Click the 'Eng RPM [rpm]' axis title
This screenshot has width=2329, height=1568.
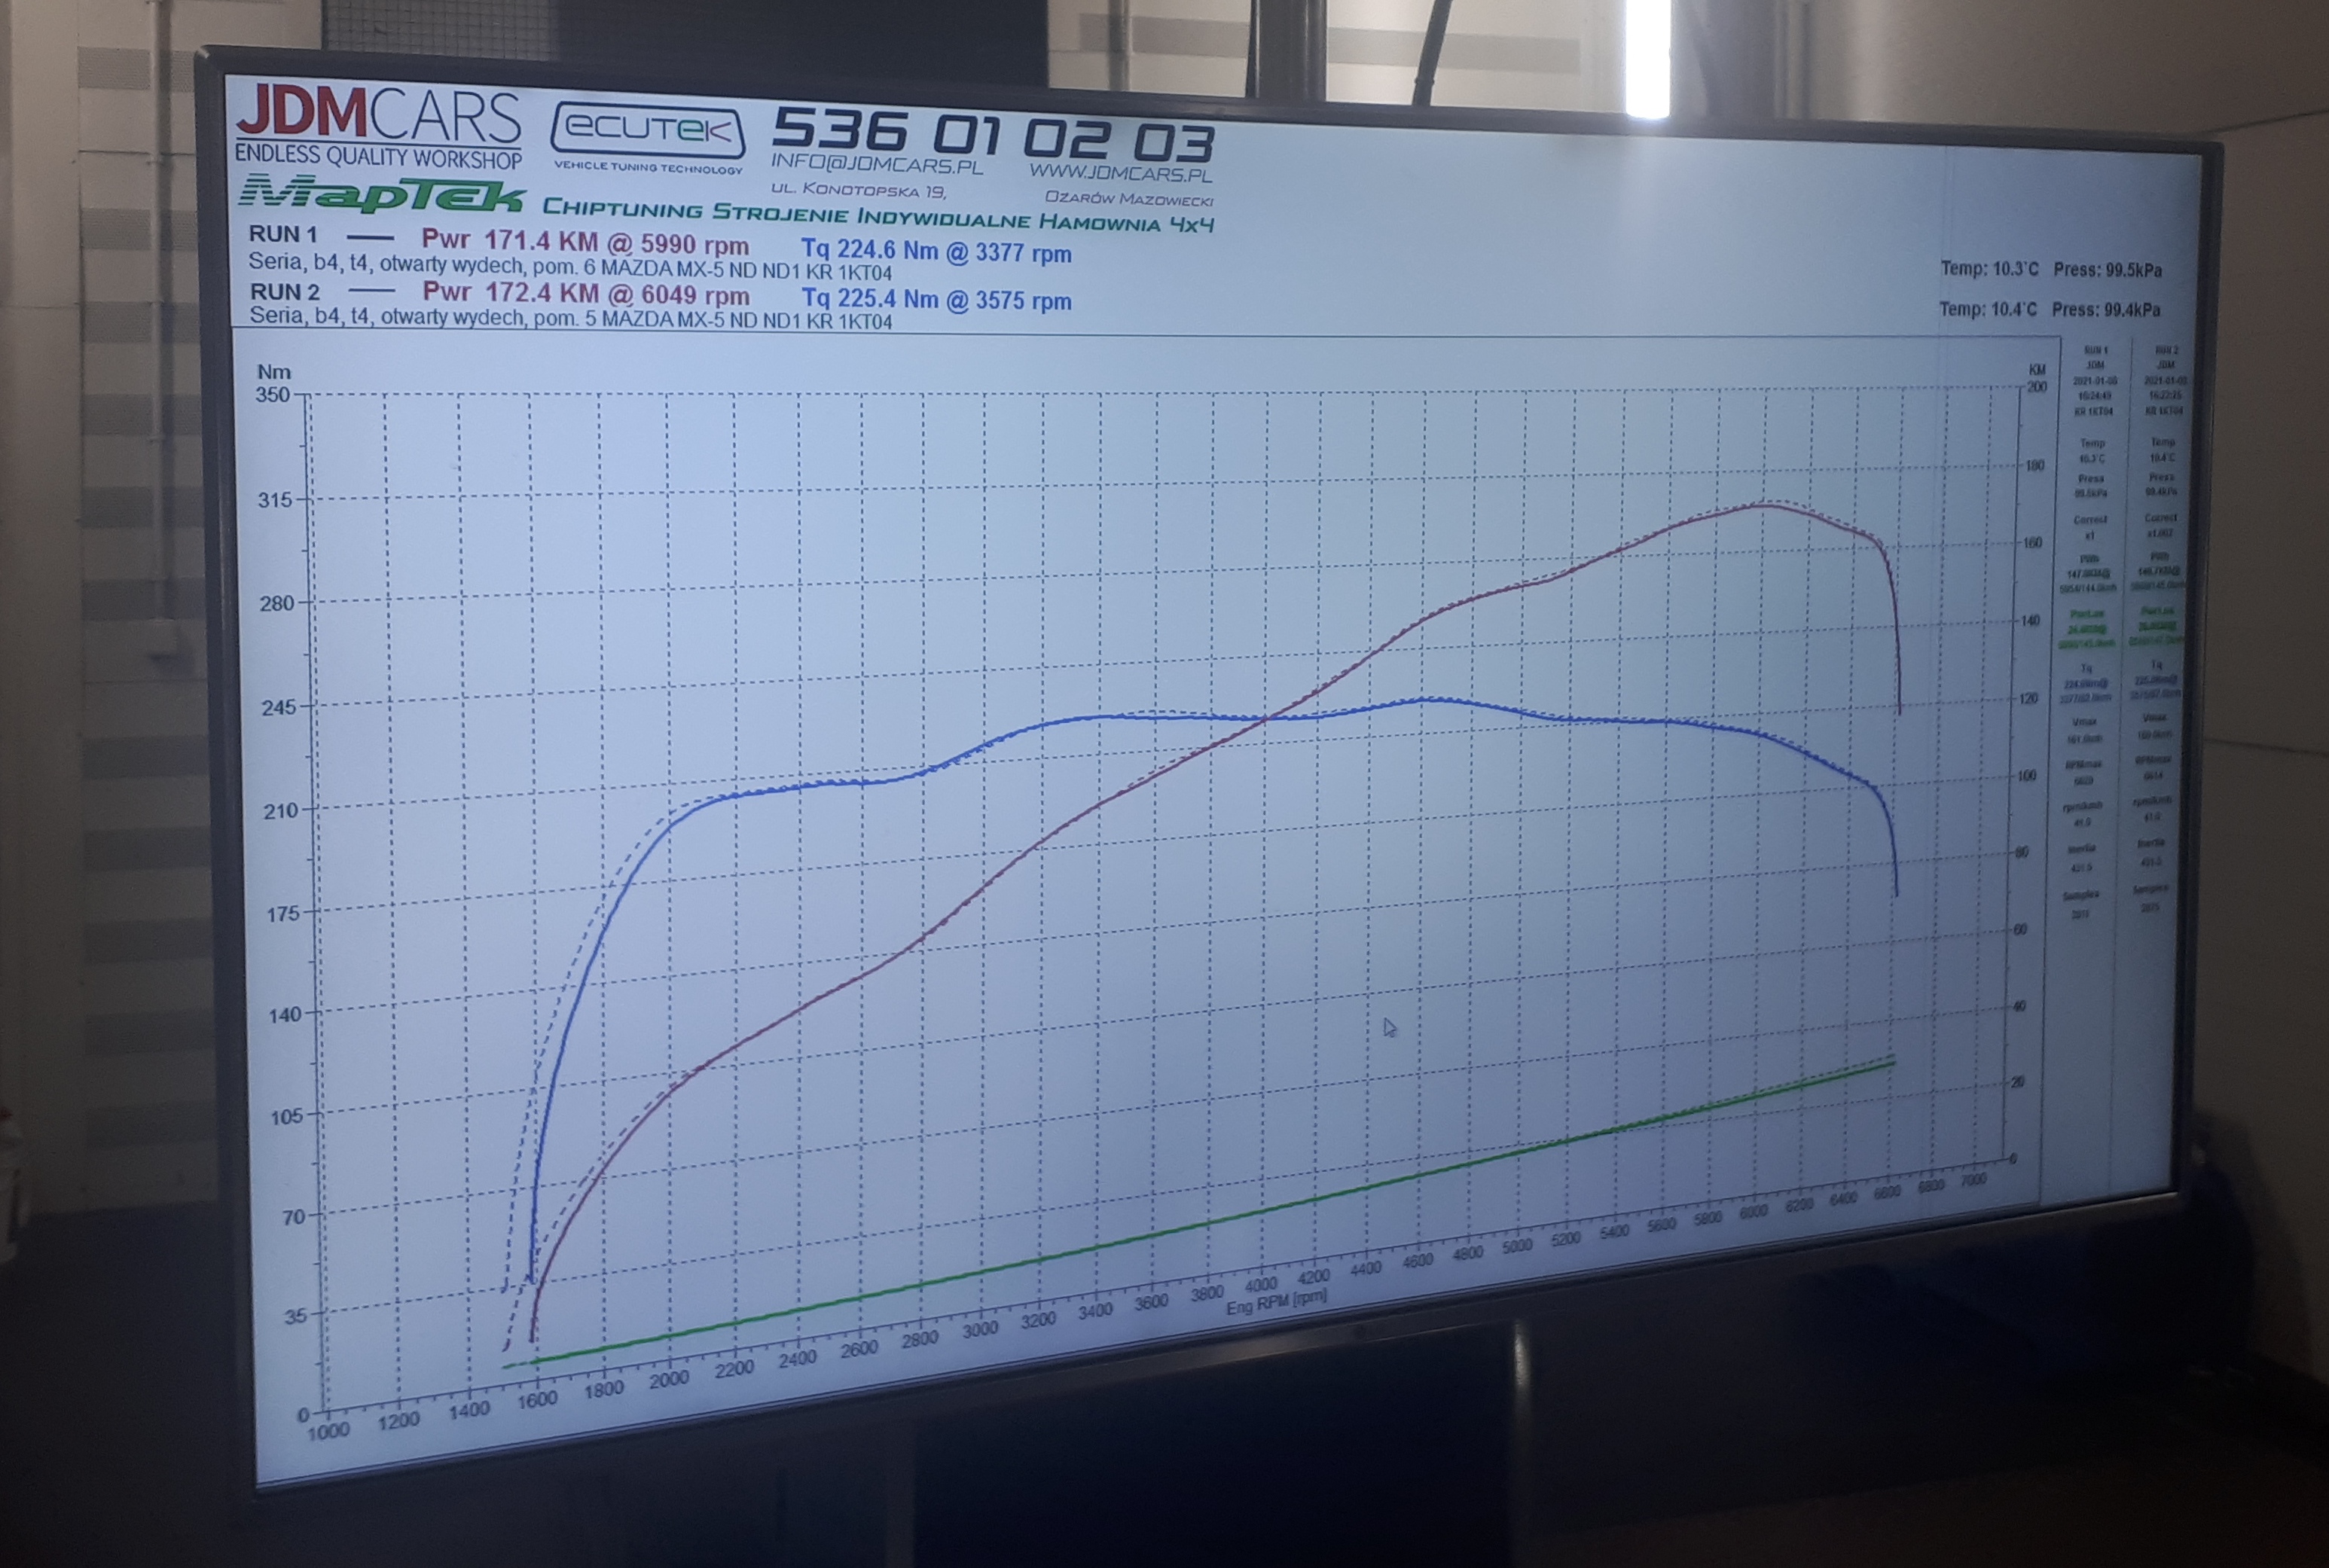pos(1277,1301)
